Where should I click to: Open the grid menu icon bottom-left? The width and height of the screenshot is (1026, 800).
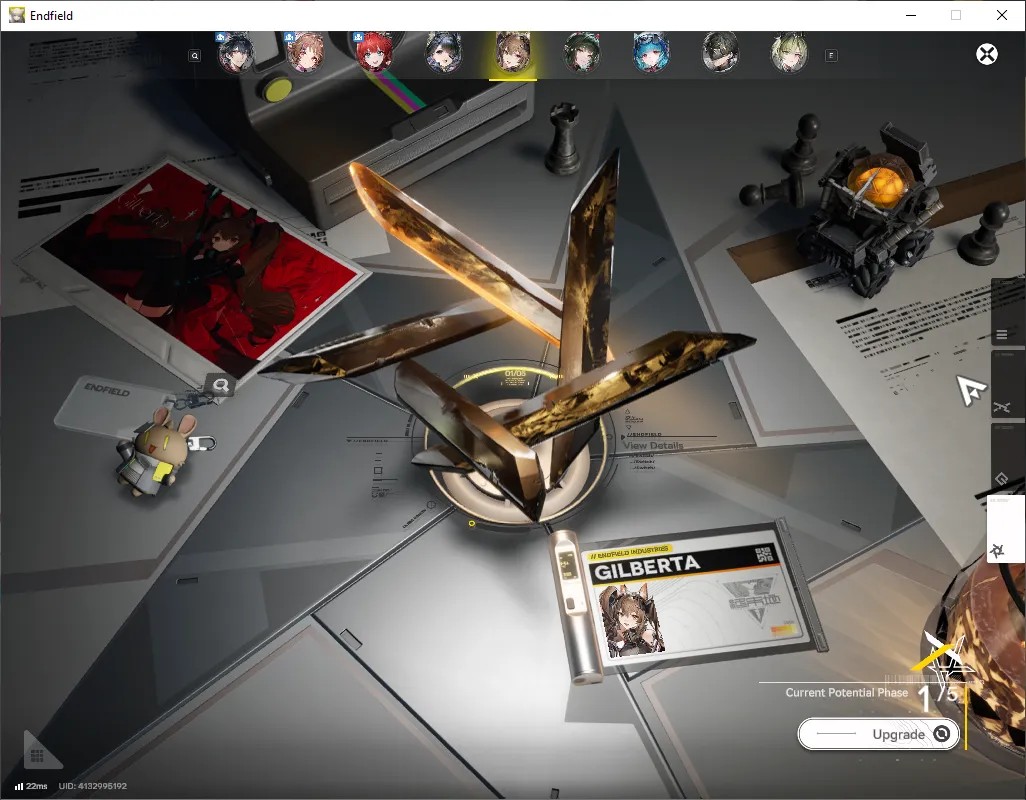37,756
